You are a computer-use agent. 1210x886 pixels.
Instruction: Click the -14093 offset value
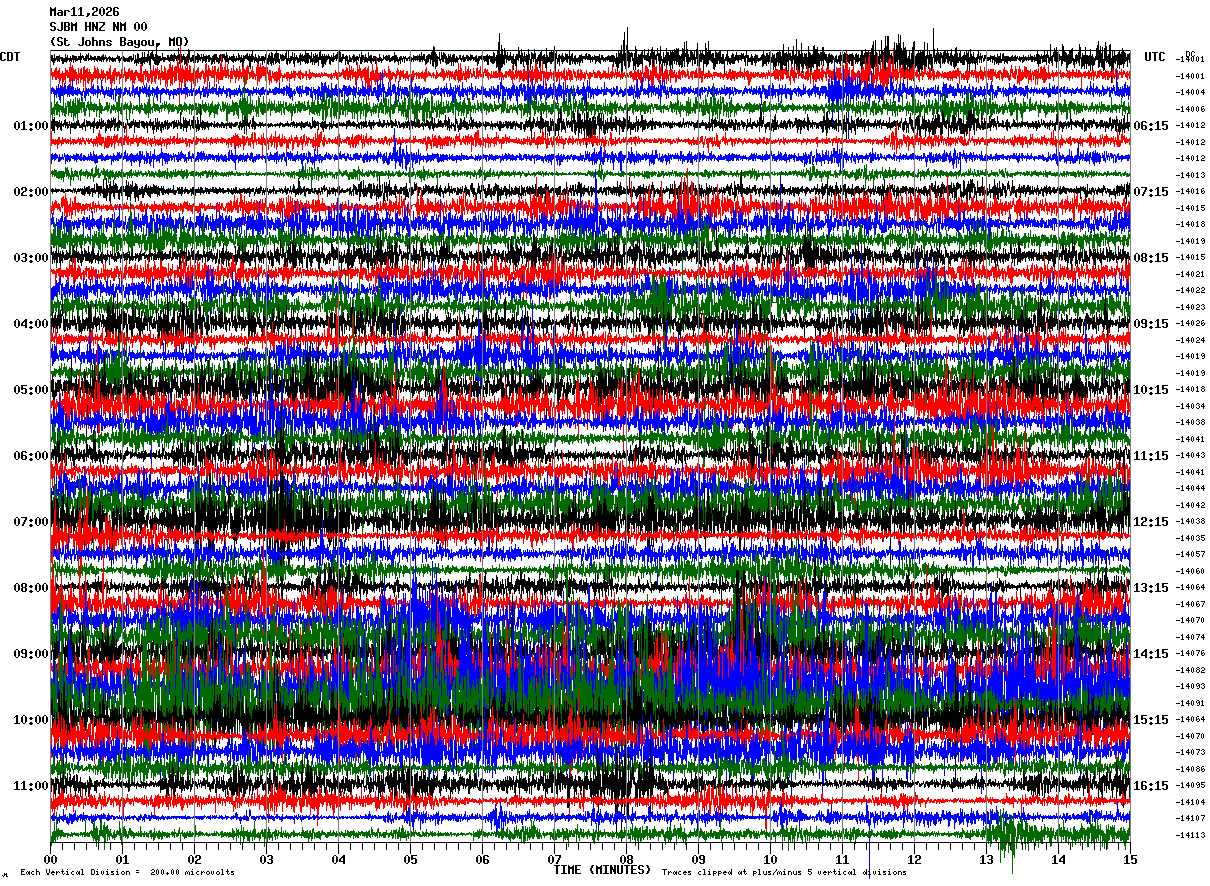click(1190, 686)
